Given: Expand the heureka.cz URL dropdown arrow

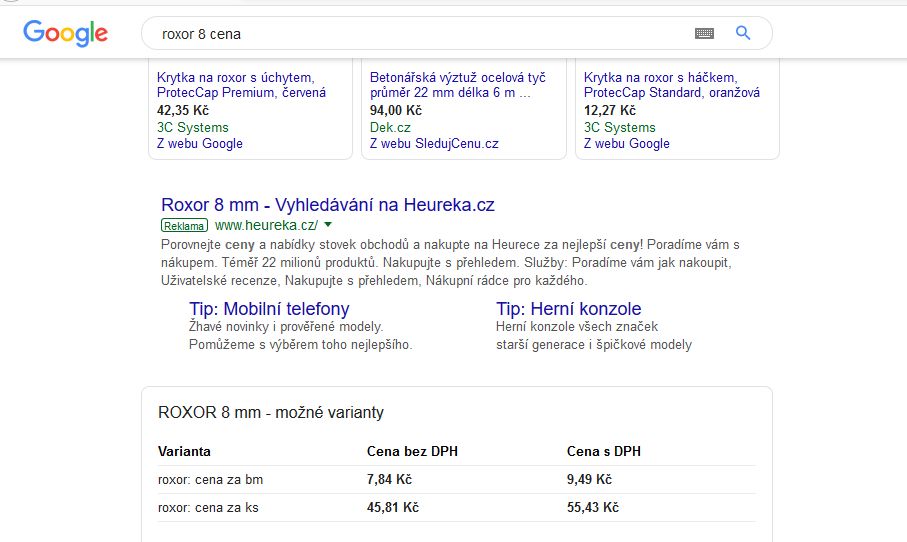Looking at the screenshot, I should tap(328, 225).
